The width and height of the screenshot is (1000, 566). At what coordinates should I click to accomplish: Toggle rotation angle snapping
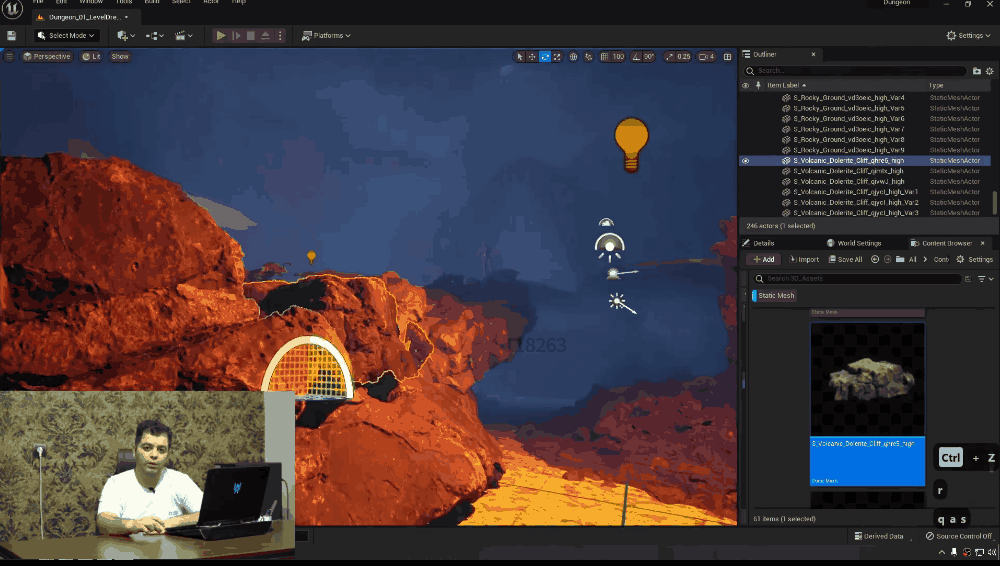click(635, 57)
